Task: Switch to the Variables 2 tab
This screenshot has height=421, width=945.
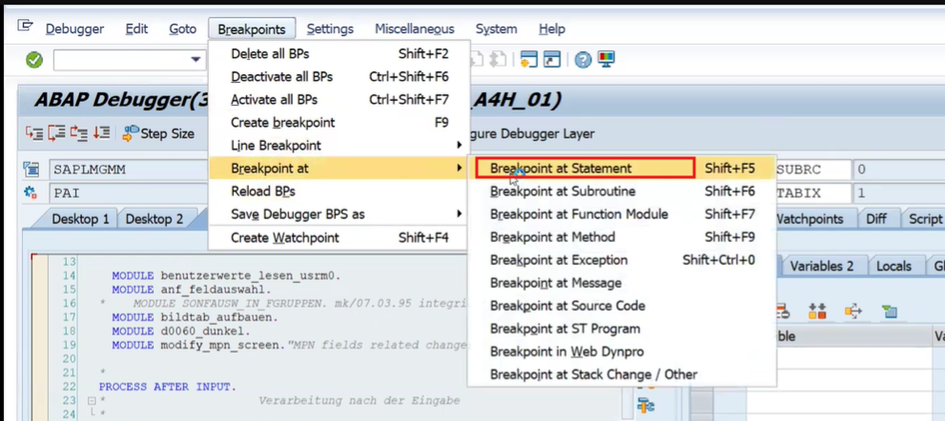Action: pos(821,266)
